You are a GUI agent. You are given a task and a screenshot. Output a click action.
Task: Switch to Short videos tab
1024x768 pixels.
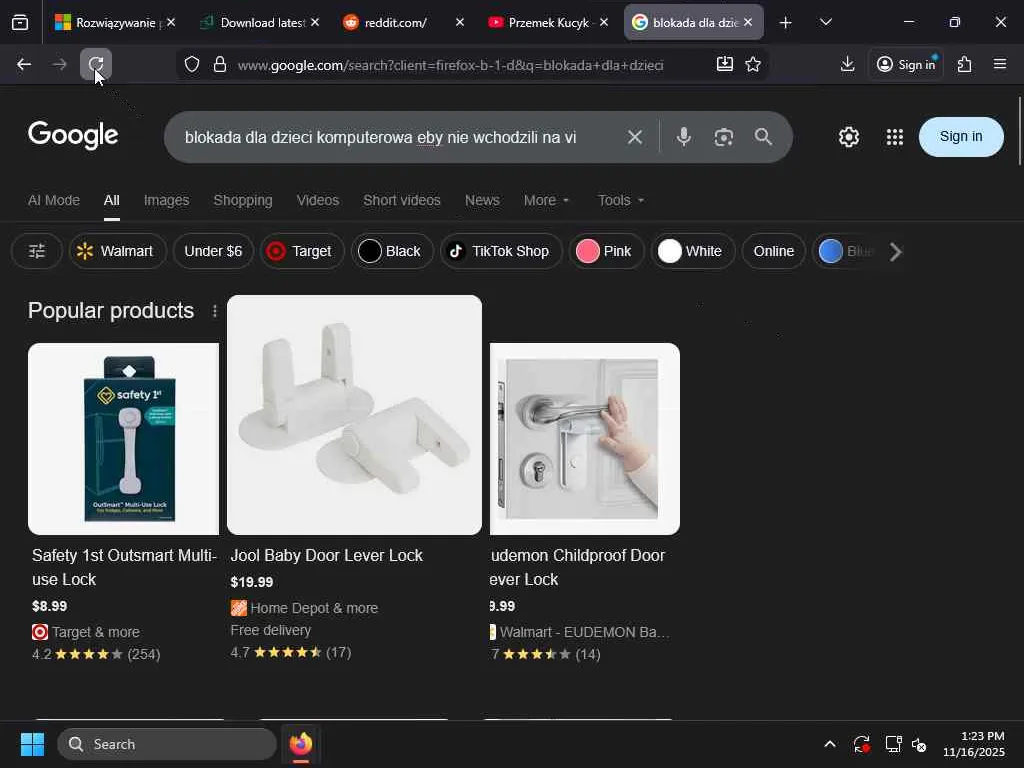402,200
